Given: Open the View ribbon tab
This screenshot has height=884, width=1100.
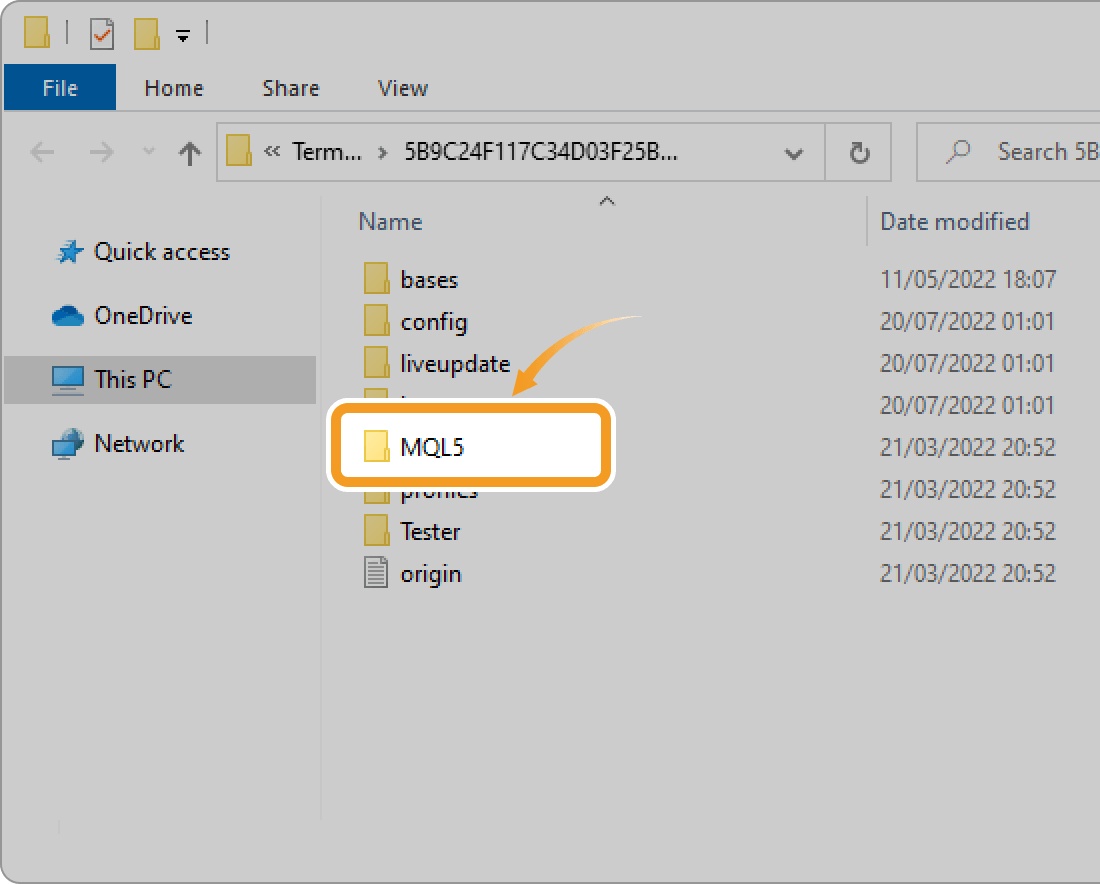Looking at the screenshot, I should pyautogui.click(x=403, y=88).
